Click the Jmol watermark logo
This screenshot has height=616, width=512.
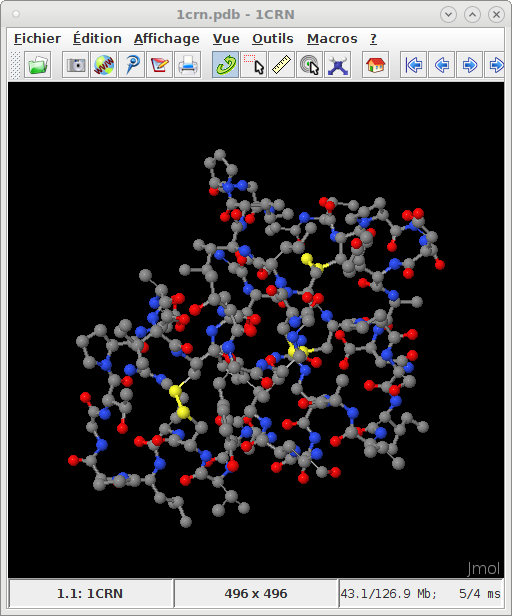point(483,568)
